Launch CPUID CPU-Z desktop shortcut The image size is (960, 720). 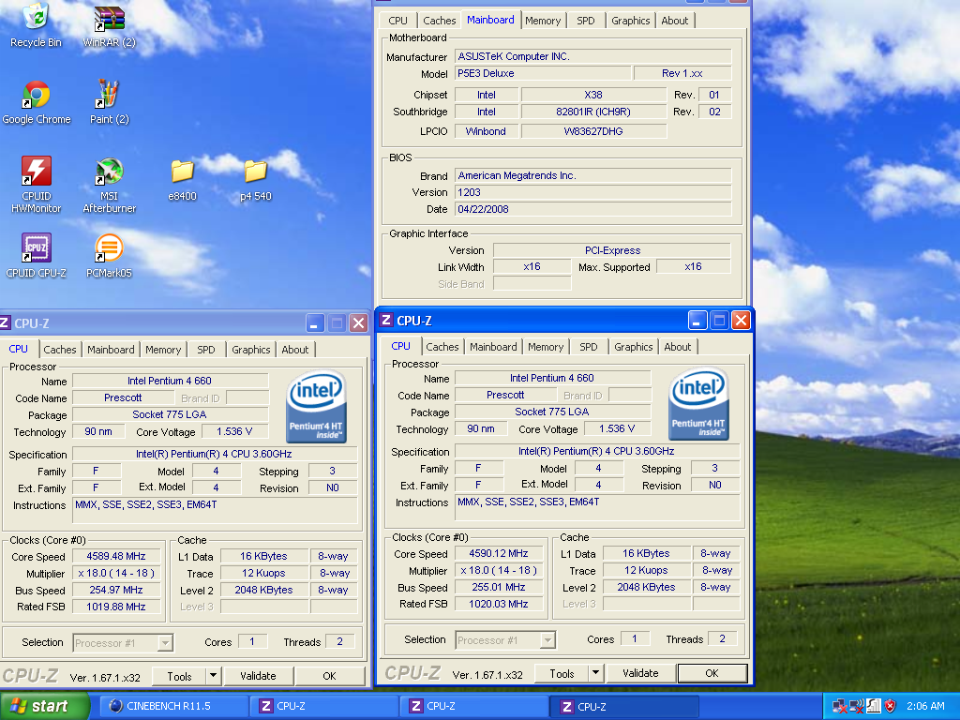(x=36, y=256)
